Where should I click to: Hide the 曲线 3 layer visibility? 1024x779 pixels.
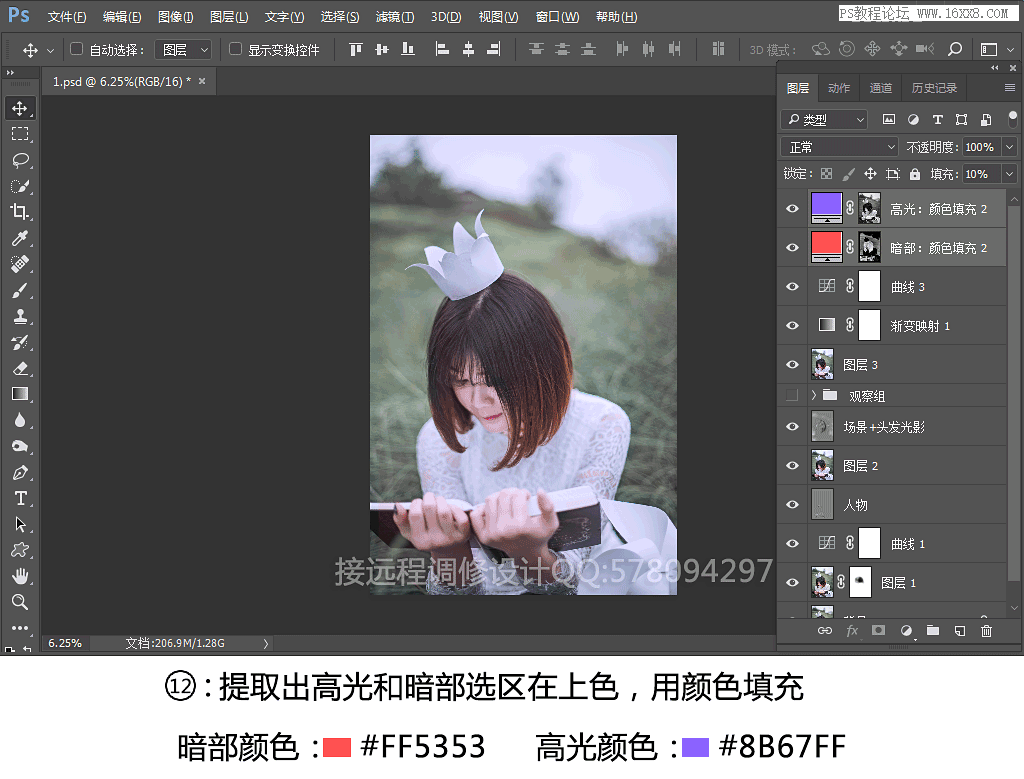pos(793,287)
